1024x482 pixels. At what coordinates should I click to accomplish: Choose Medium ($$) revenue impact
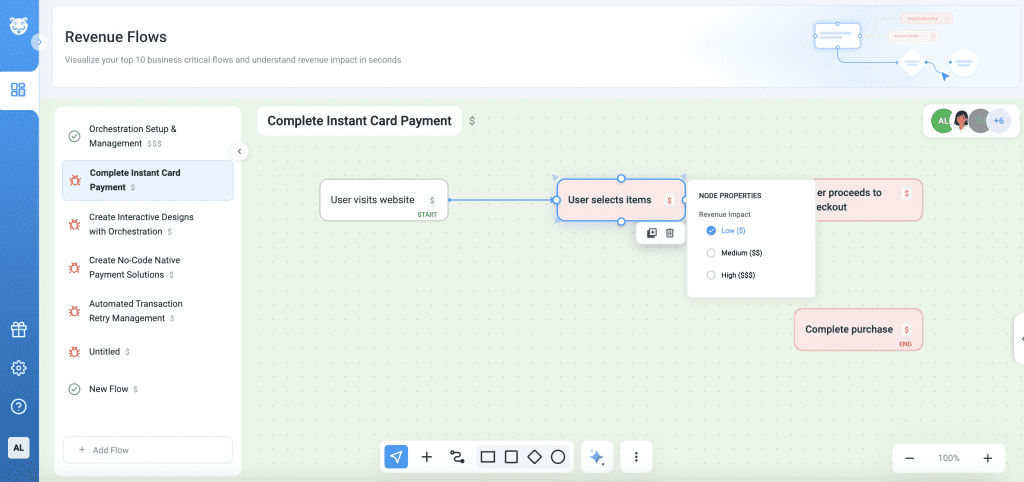pyautogui.click(x=711, y=253)
